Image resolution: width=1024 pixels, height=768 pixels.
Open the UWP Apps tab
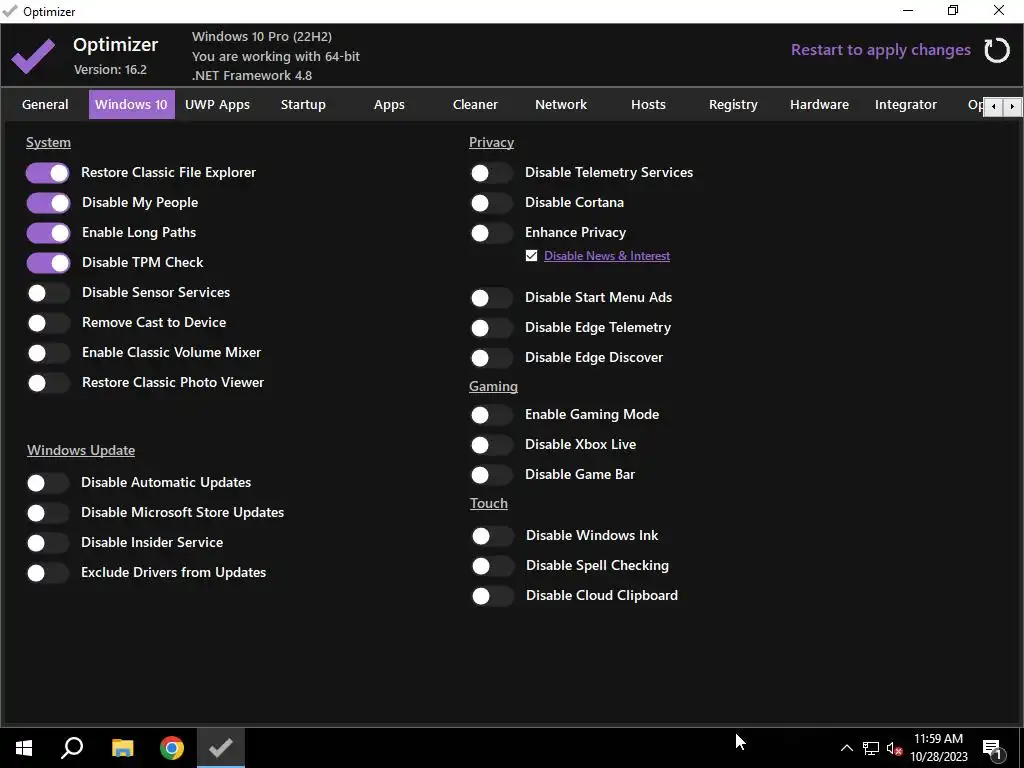tap(217, 104)
